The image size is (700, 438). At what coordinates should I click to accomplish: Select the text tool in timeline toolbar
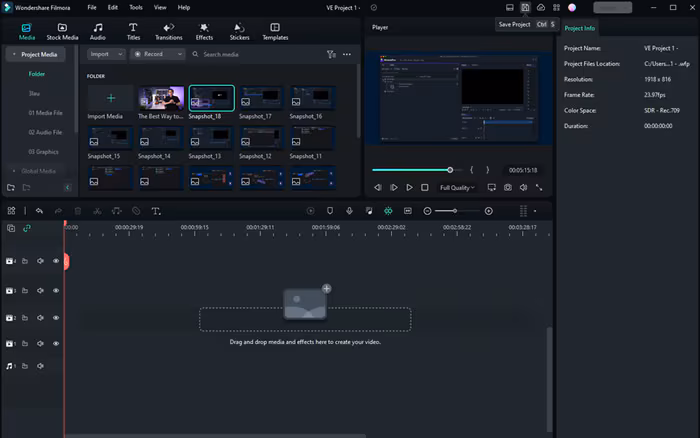click(x=156, y=211)
